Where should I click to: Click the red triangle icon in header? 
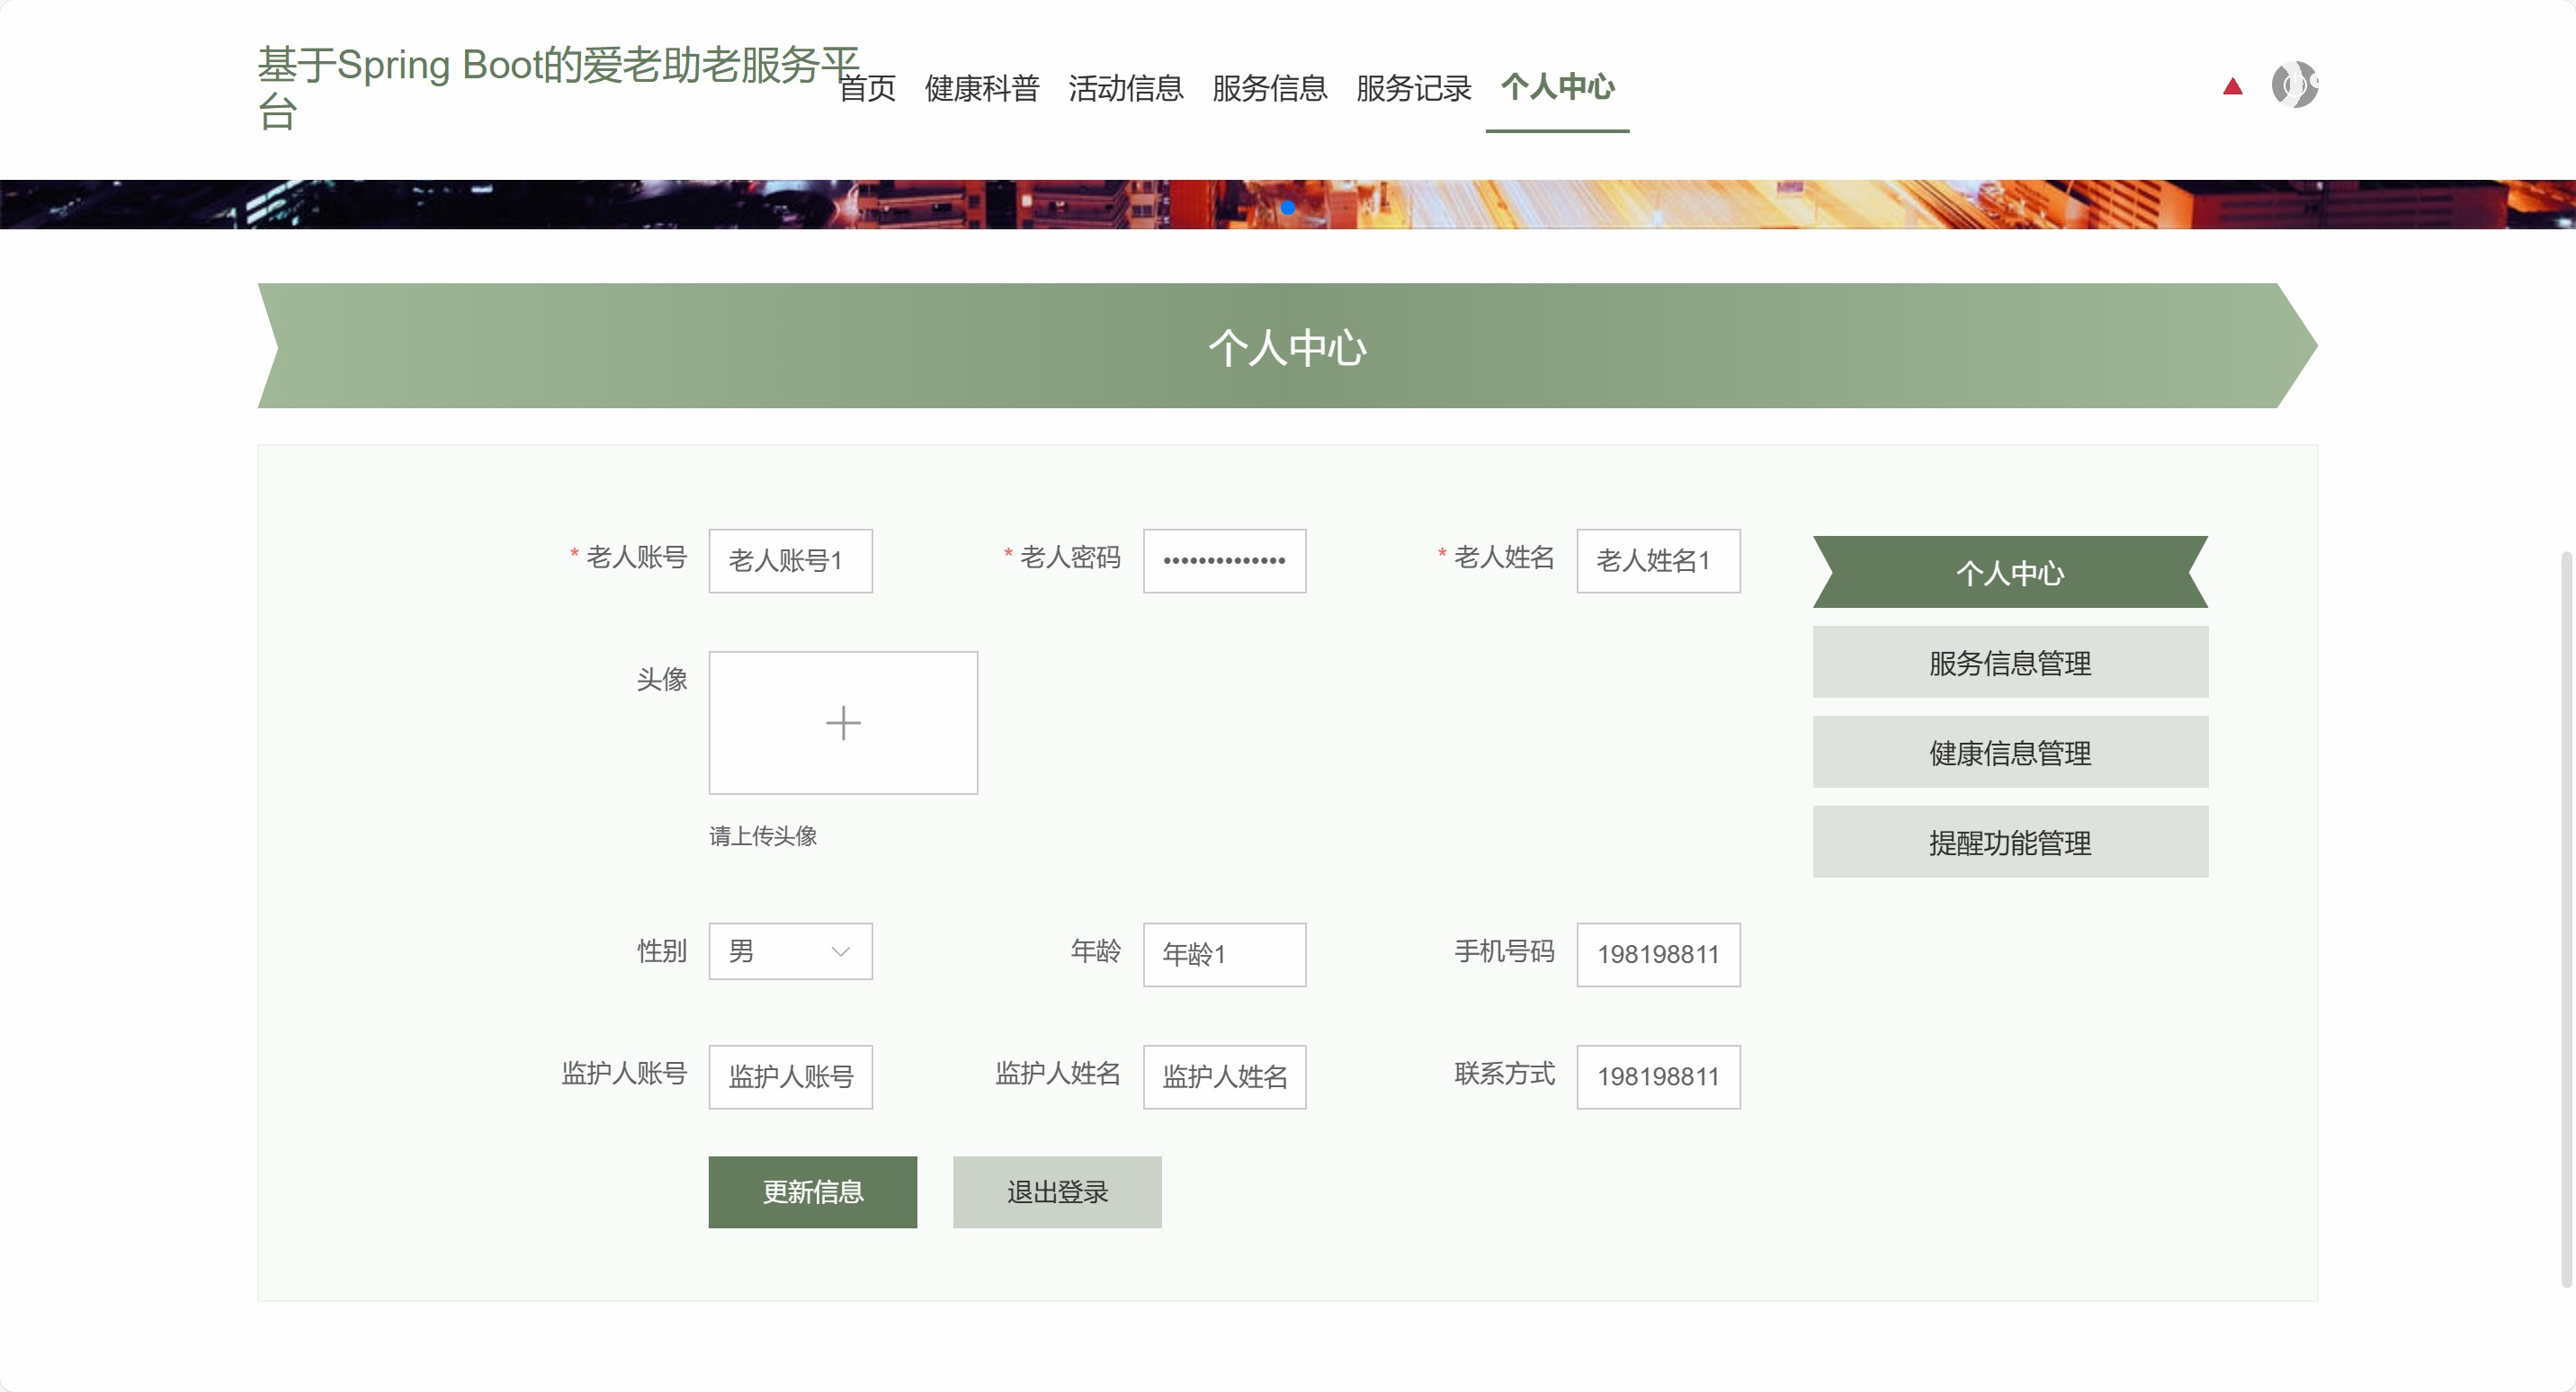(x=2232, y=87)
